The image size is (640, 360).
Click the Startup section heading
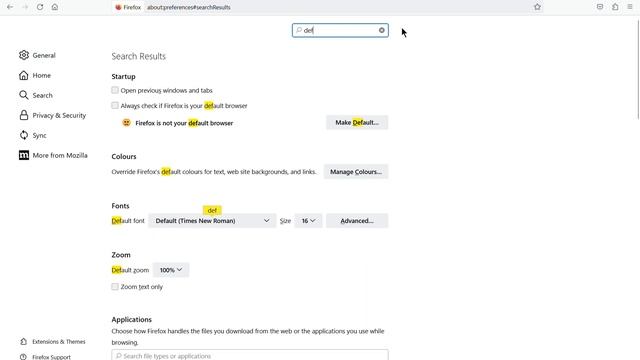click(123, 76)
